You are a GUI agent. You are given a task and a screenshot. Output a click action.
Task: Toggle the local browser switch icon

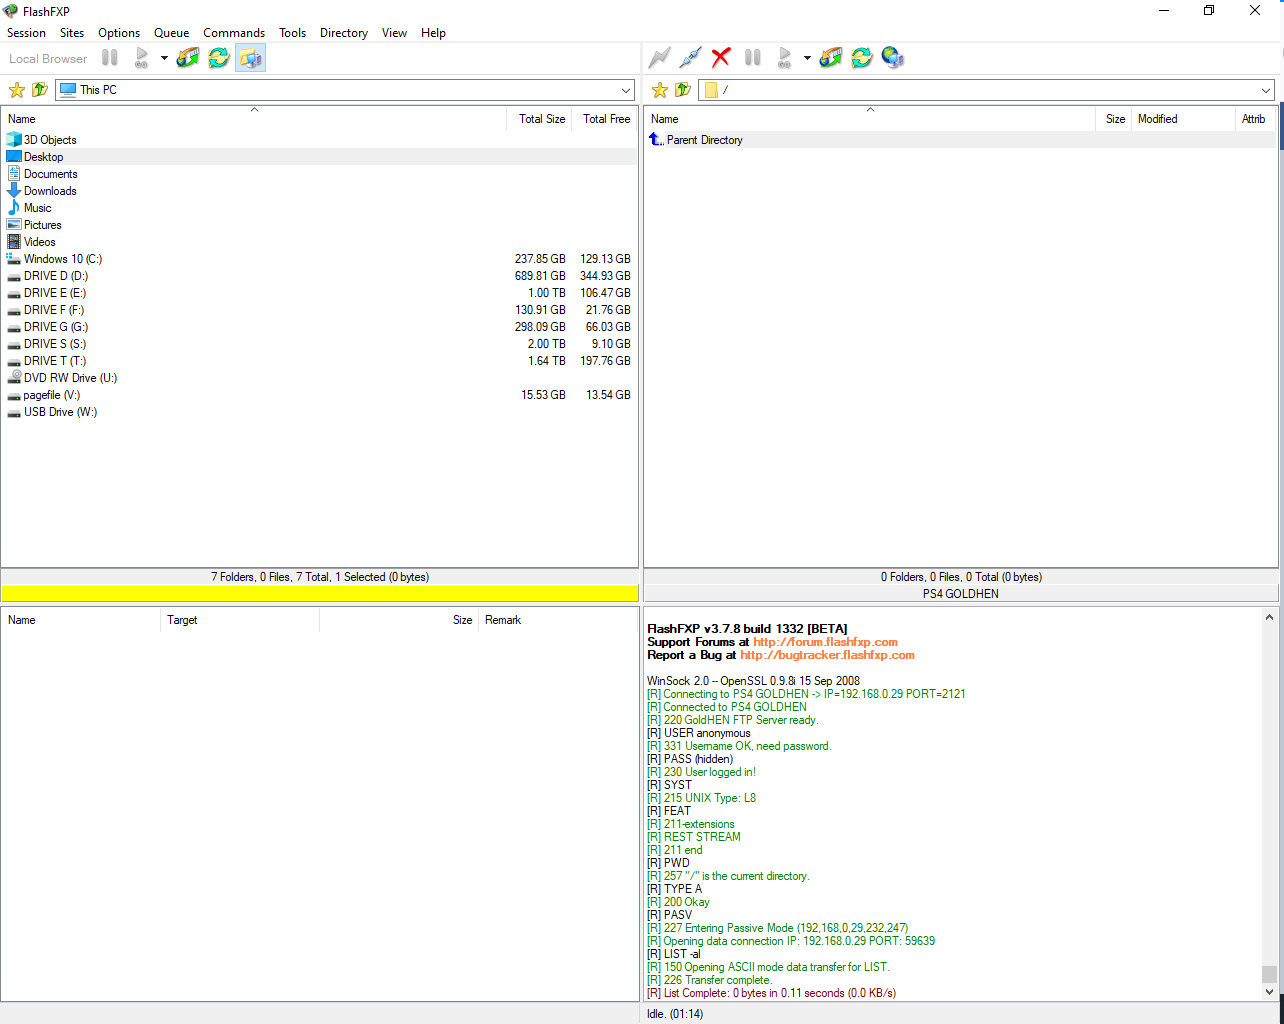pyautogui.click(x=250, y=58)
